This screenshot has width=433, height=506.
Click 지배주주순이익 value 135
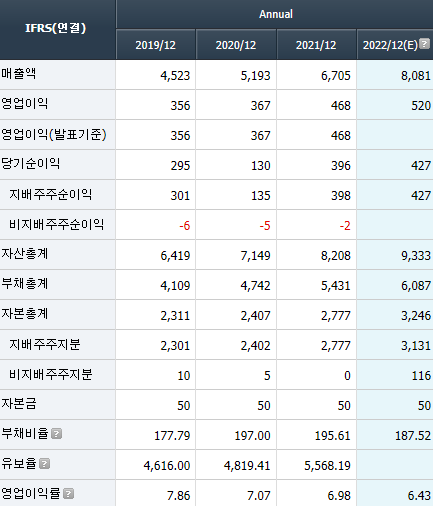(261, 196)
